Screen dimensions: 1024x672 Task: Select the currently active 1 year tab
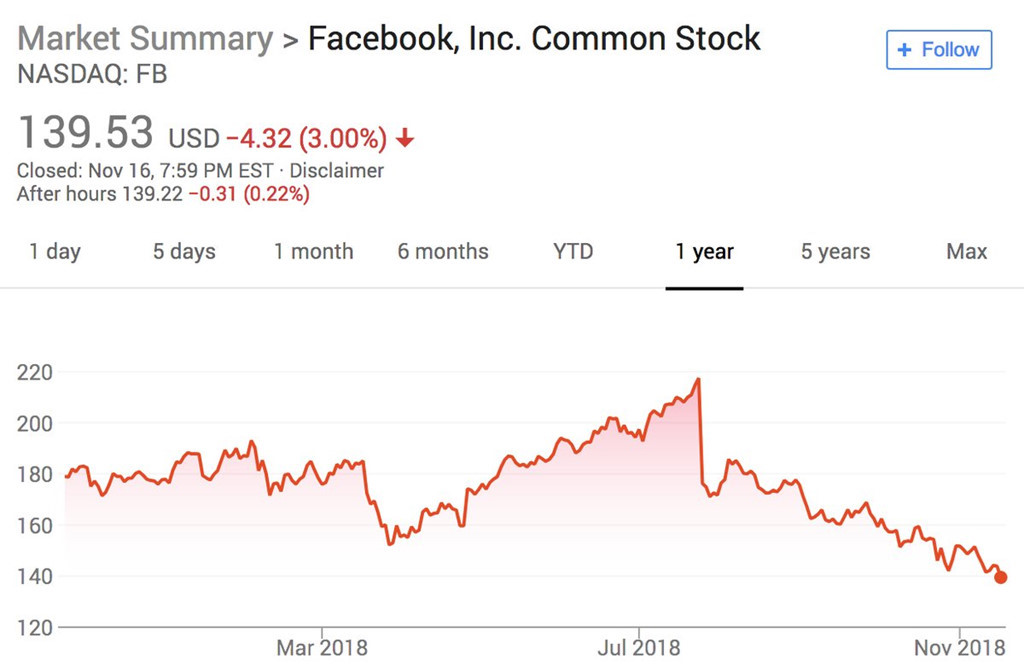click(x=704, y=252)
